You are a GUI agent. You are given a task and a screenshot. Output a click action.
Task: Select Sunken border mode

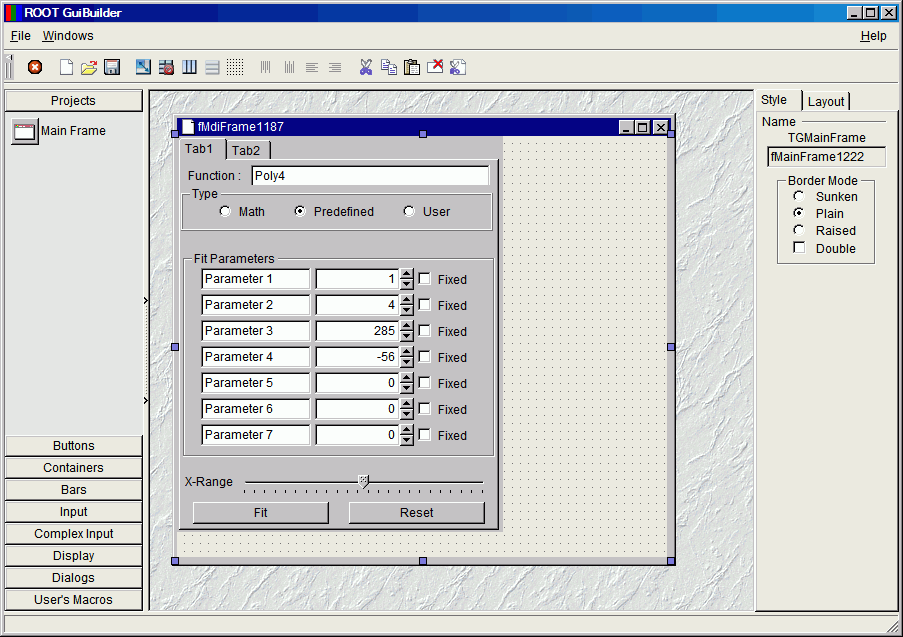pos(799,196)
